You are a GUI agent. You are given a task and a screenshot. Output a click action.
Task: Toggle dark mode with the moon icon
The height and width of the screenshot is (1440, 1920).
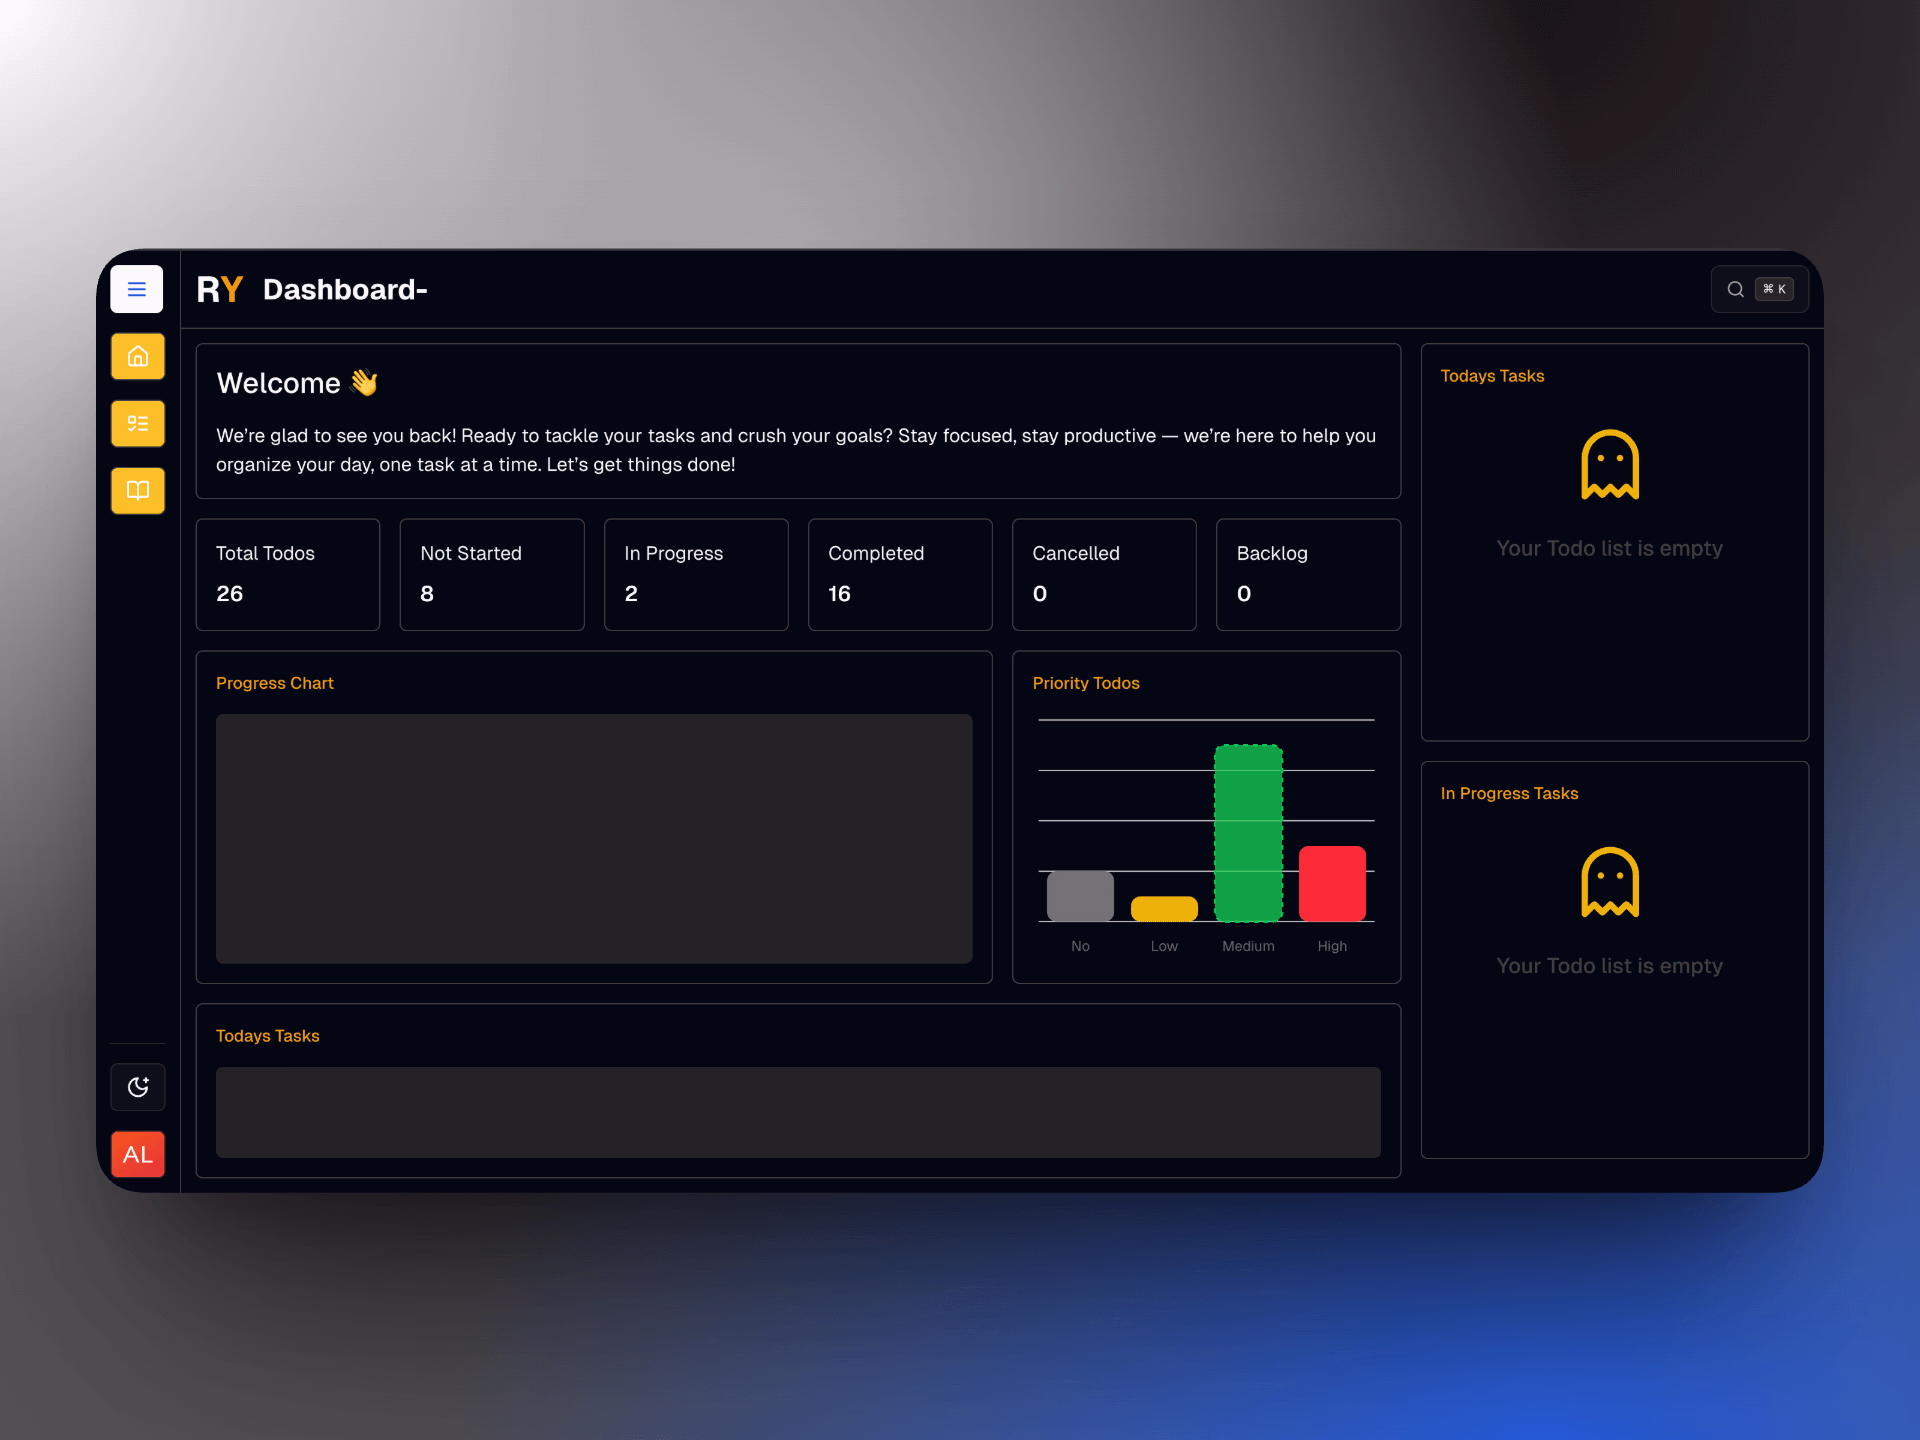click(x=137, y=1087)
